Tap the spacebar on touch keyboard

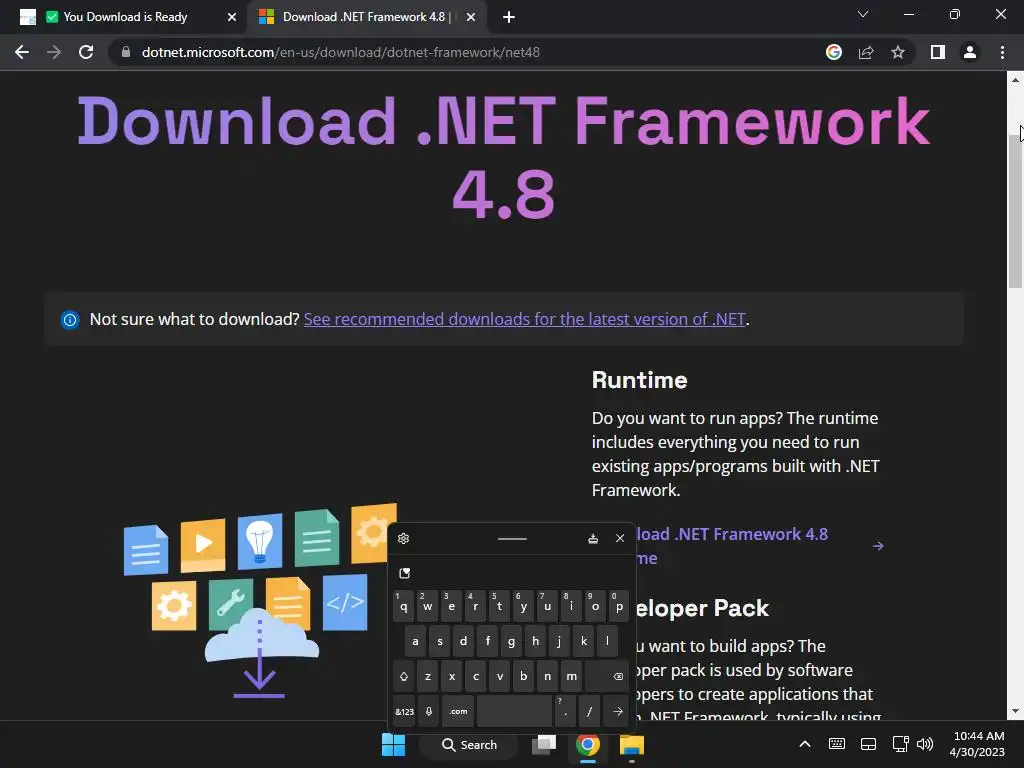tap(515, 712)
